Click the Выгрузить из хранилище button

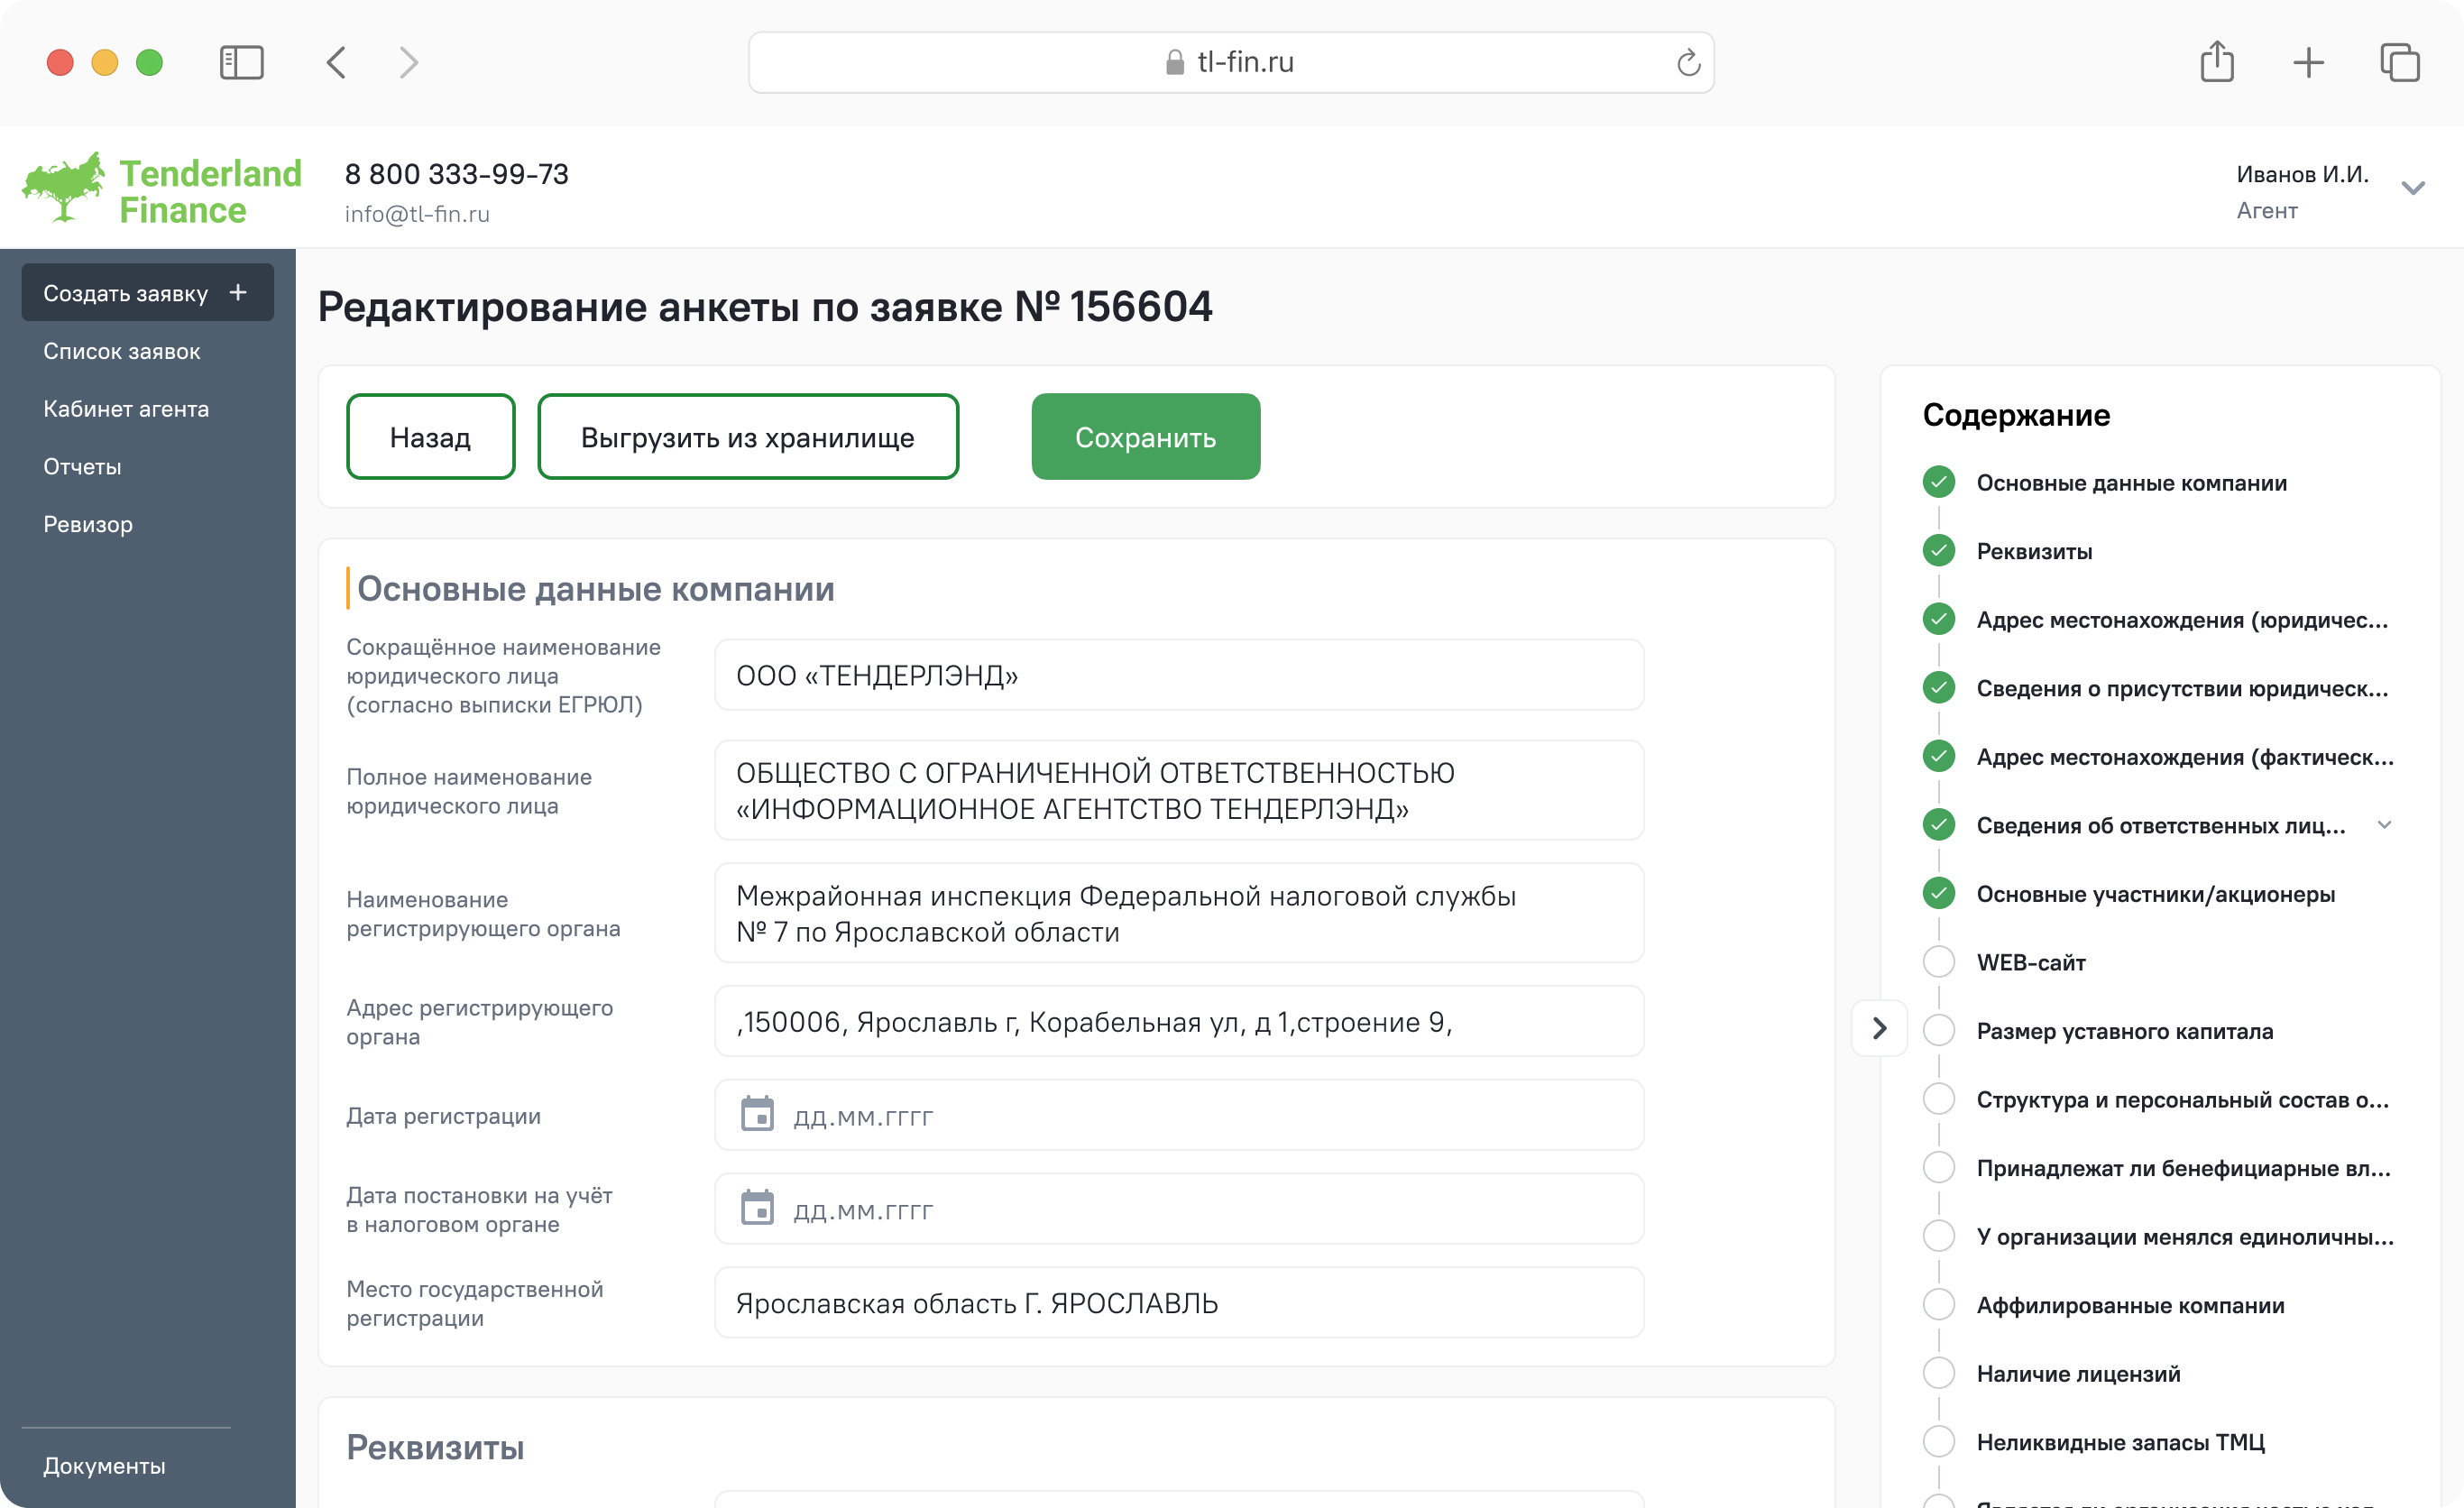click(x=748, y=437)
